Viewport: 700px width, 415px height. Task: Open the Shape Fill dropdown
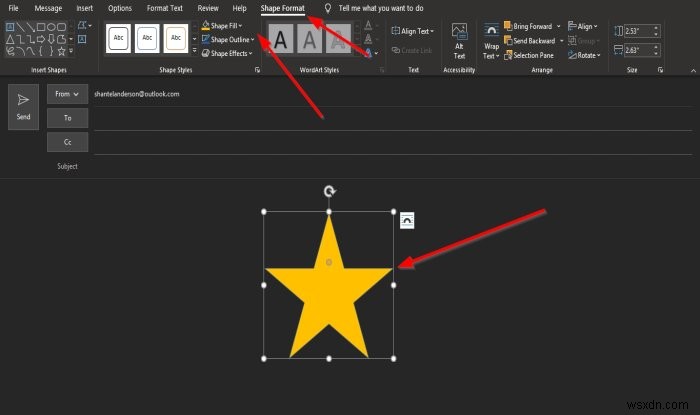coord(222,25)
